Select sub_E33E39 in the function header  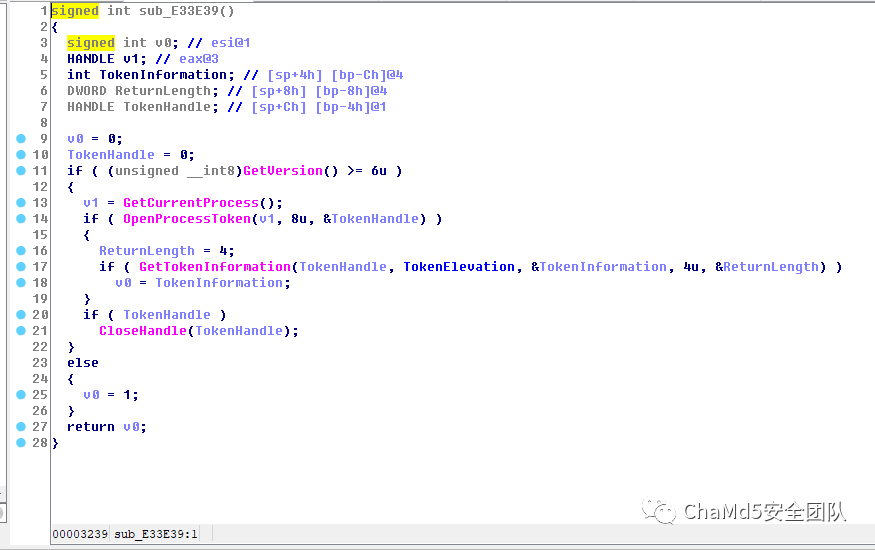[179, 11]
